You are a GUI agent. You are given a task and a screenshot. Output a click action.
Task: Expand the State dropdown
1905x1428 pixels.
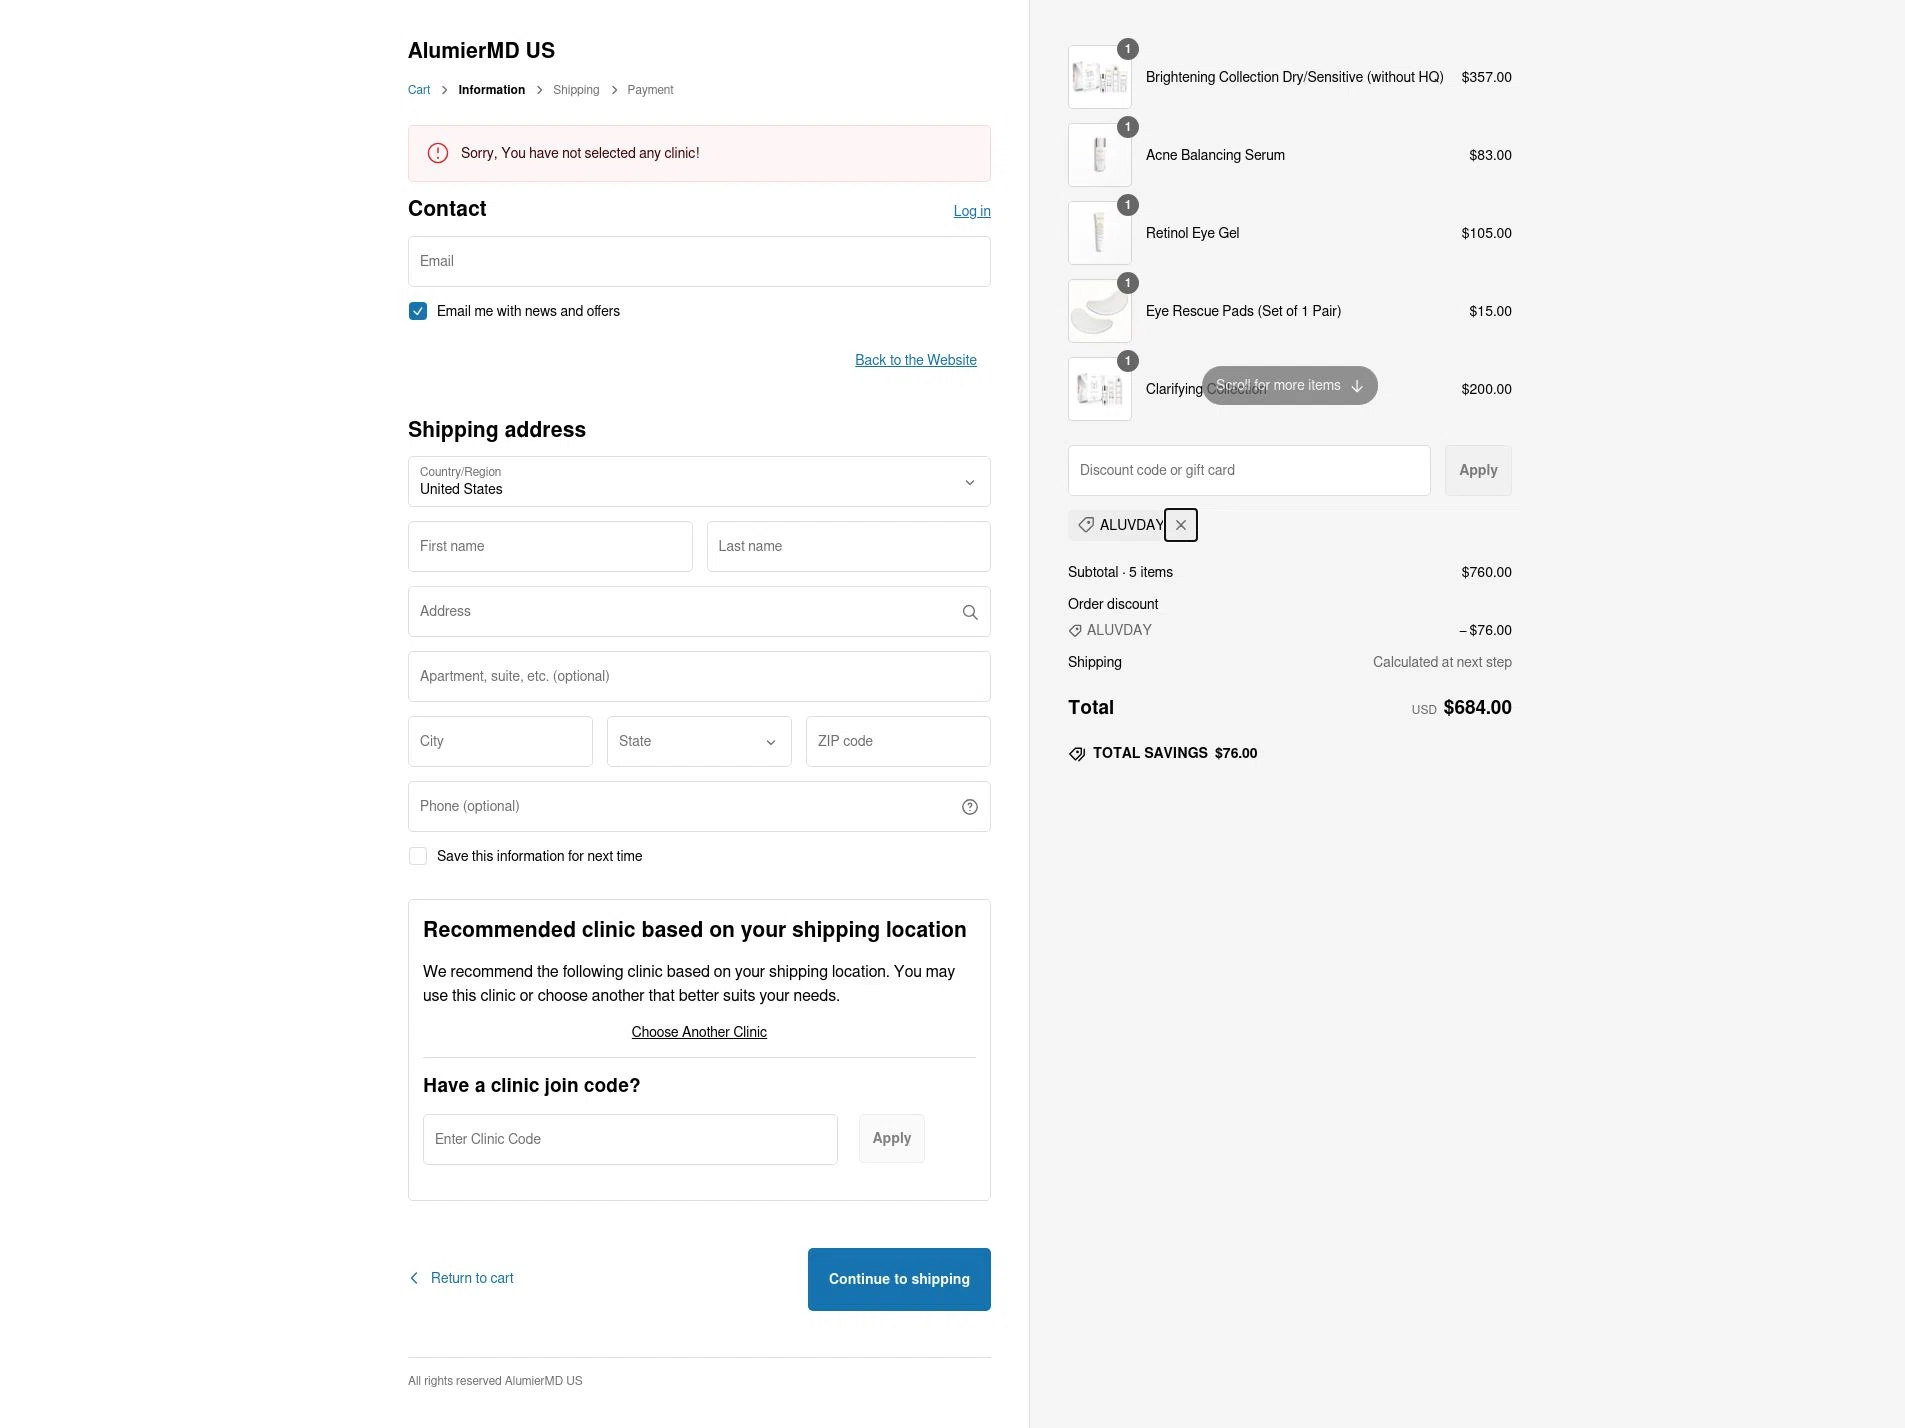(x=699, y=741)
